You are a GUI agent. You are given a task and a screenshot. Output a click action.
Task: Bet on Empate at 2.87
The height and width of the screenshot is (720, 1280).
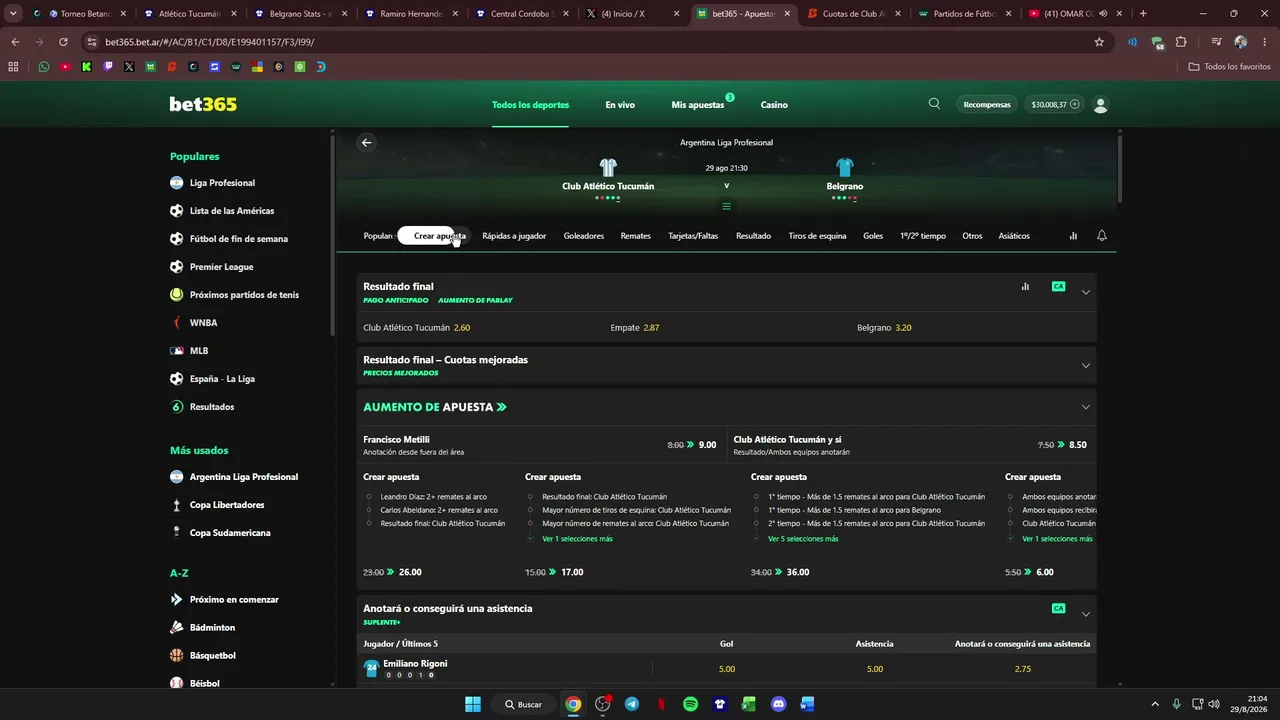click(651, 328)
